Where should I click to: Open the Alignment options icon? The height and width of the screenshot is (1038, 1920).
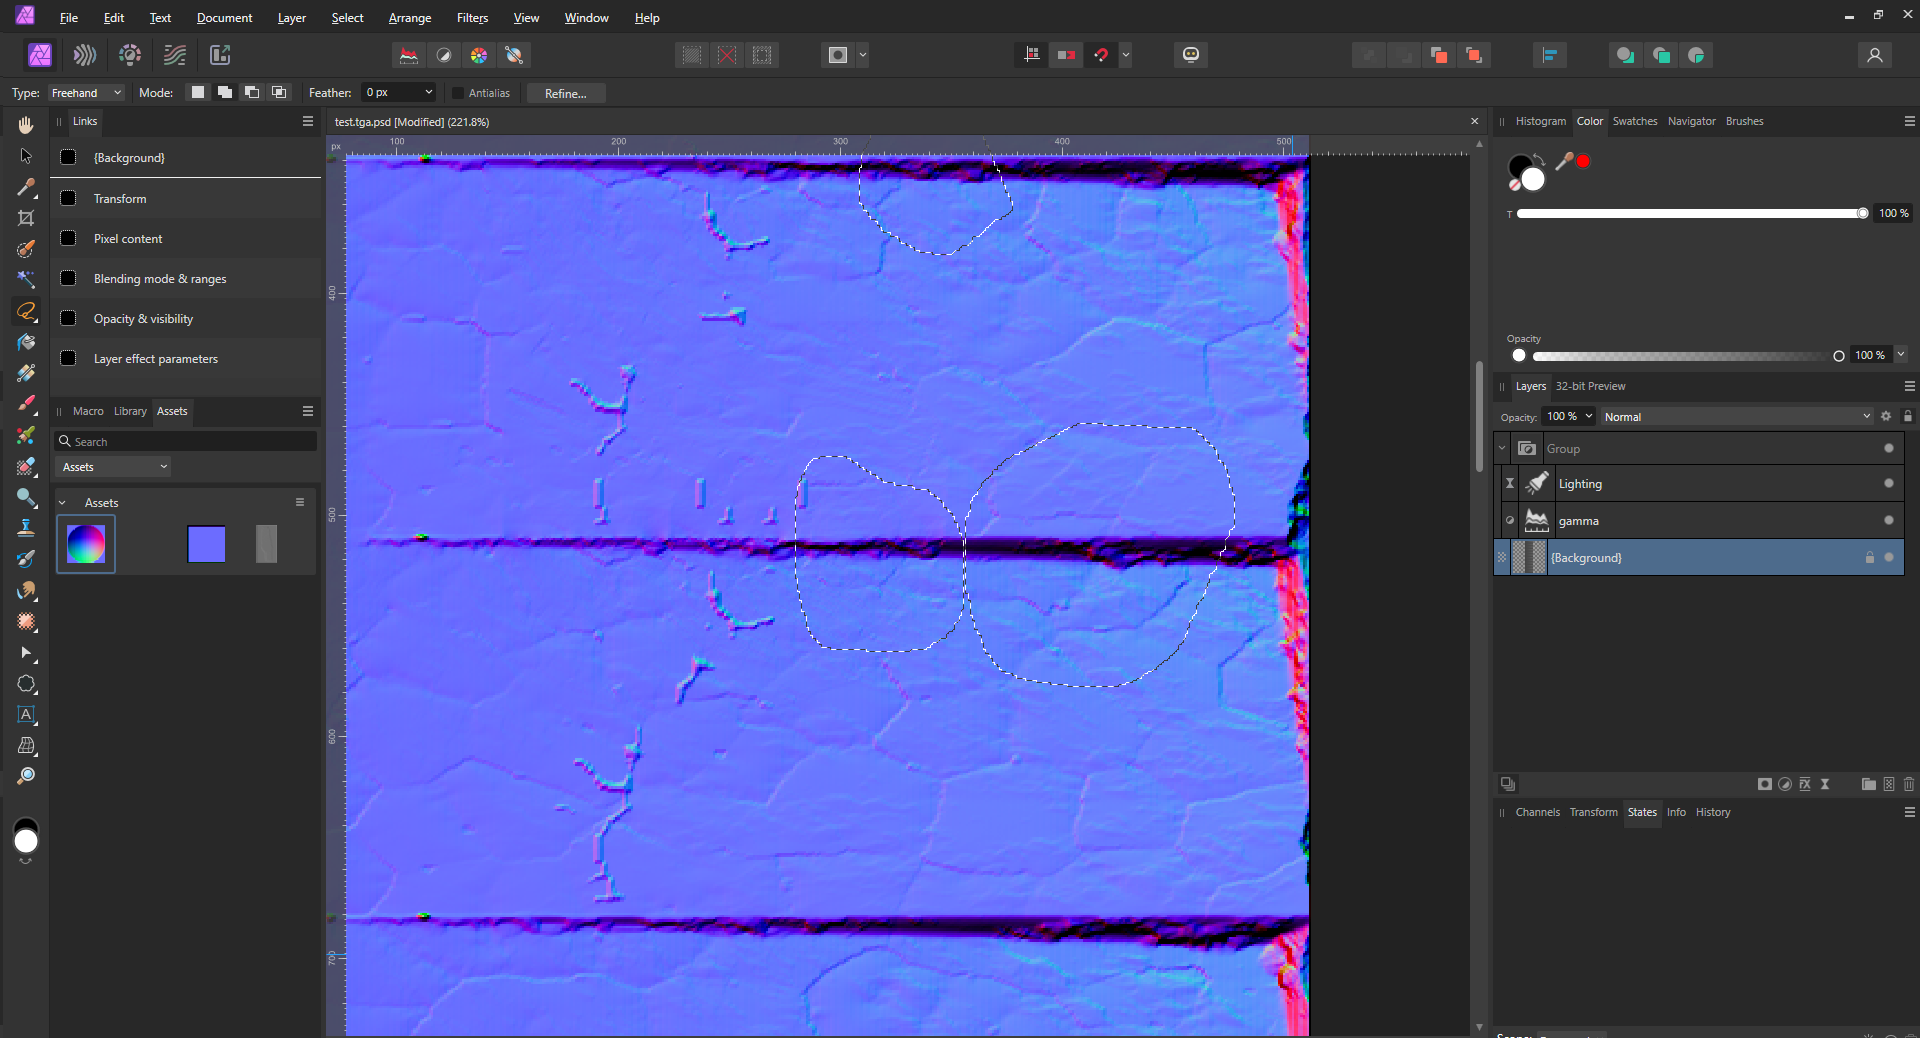[x=1550, y=55]
